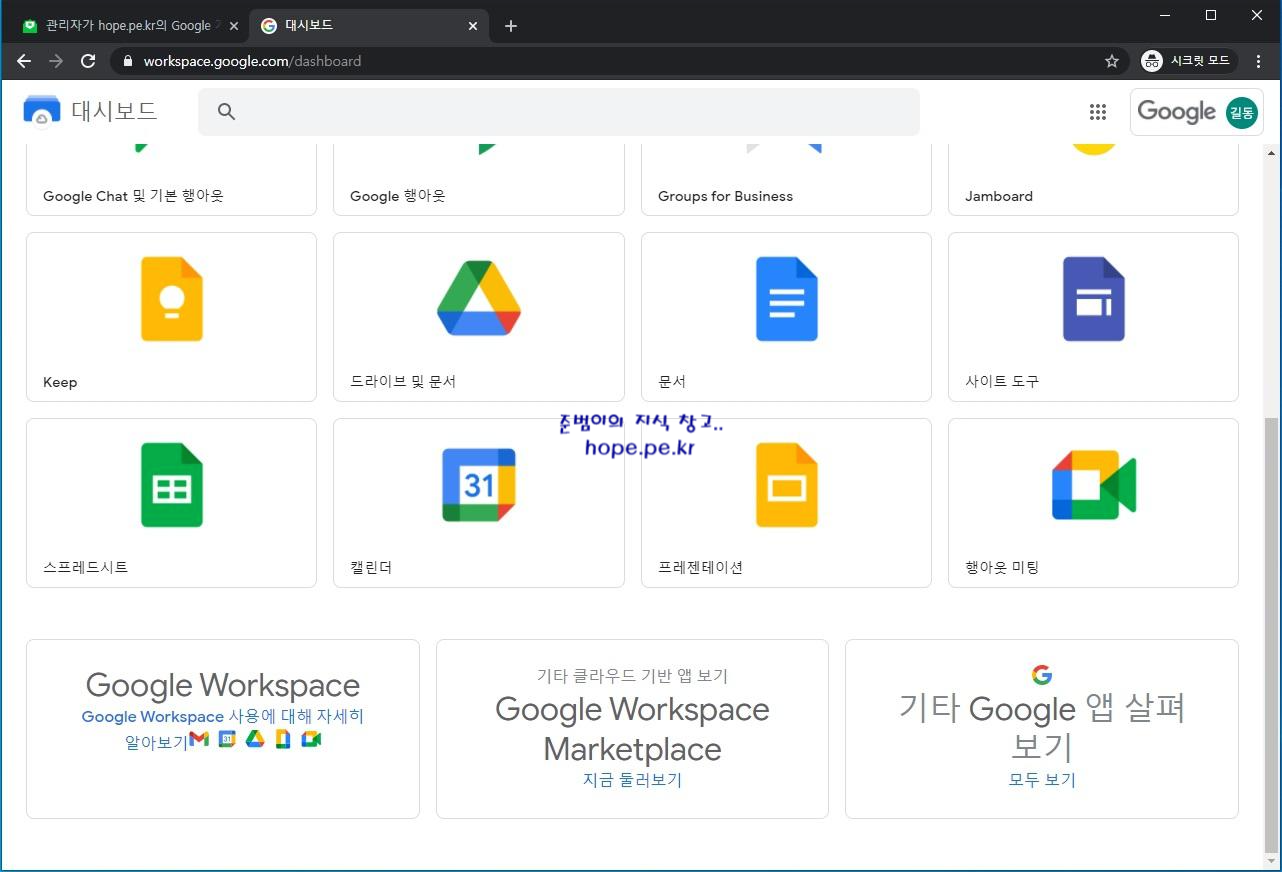Open Google Chat 및 기본 행아웃 card

(x=171, y=180)
